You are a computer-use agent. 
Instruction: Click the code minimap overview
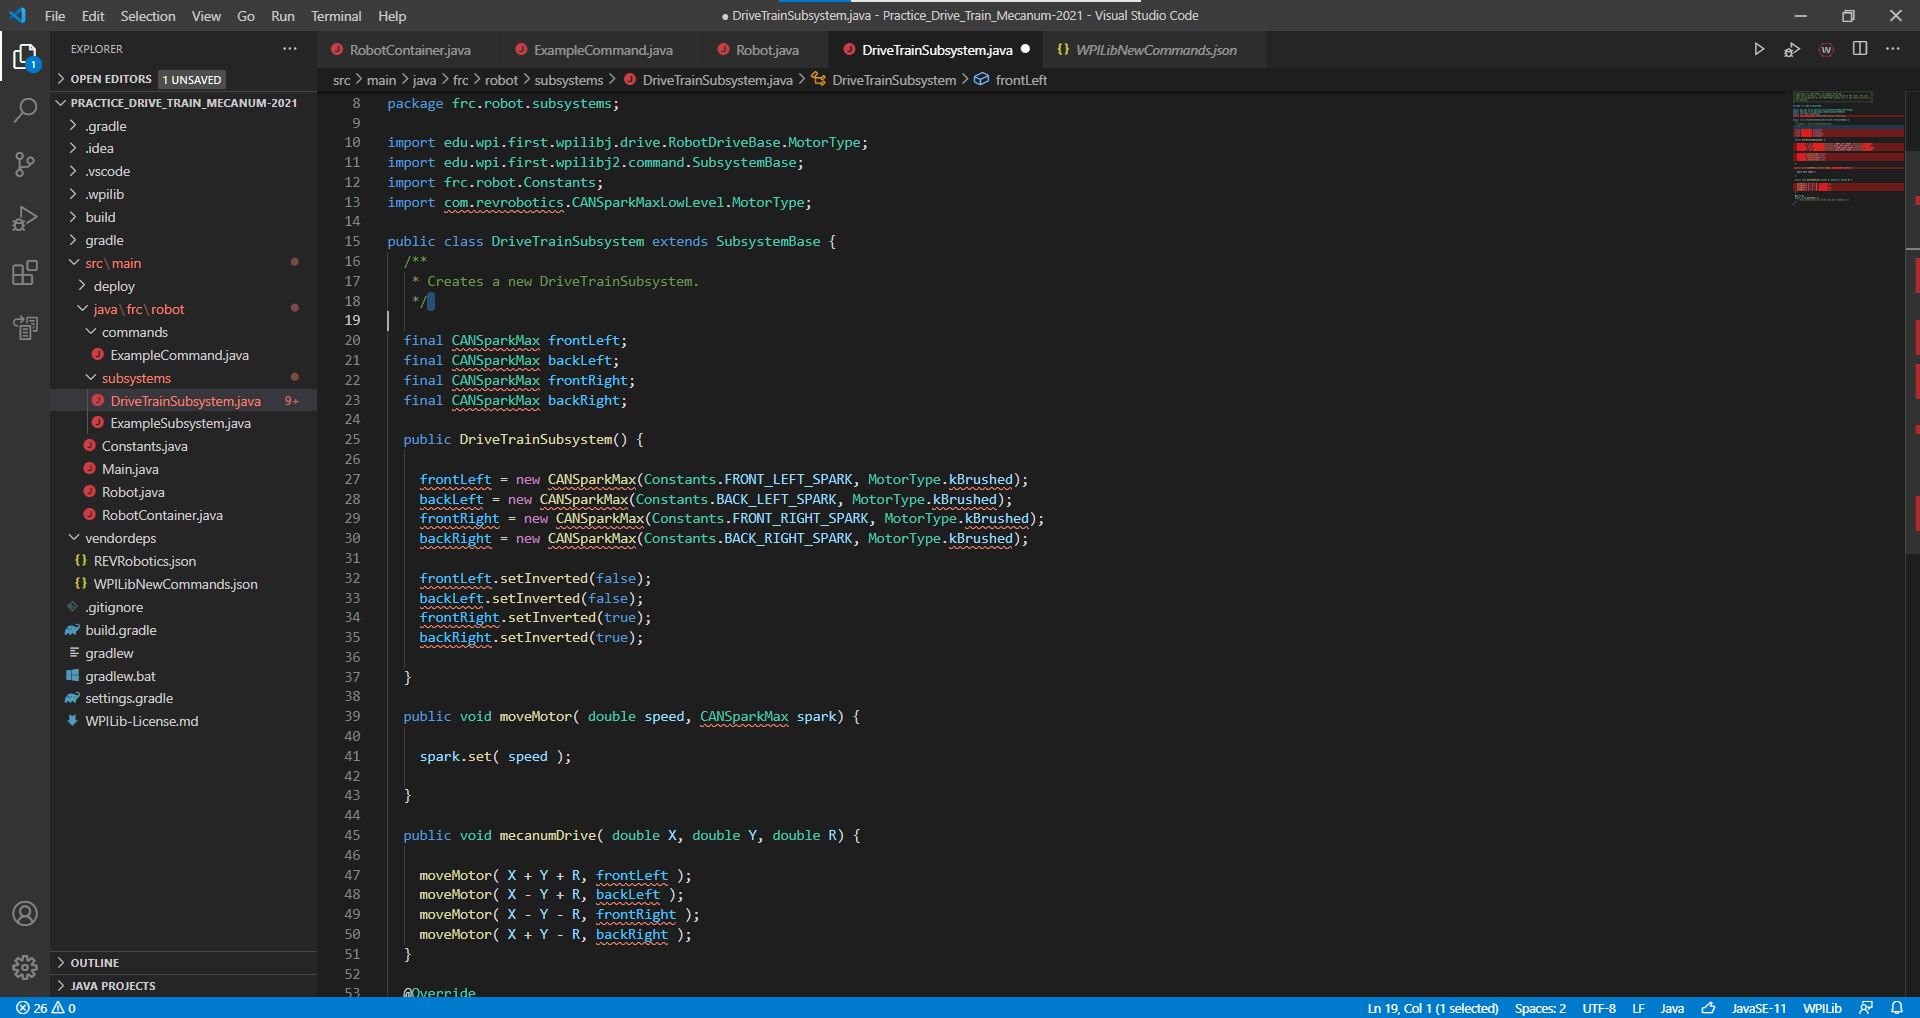point(1848,148)
